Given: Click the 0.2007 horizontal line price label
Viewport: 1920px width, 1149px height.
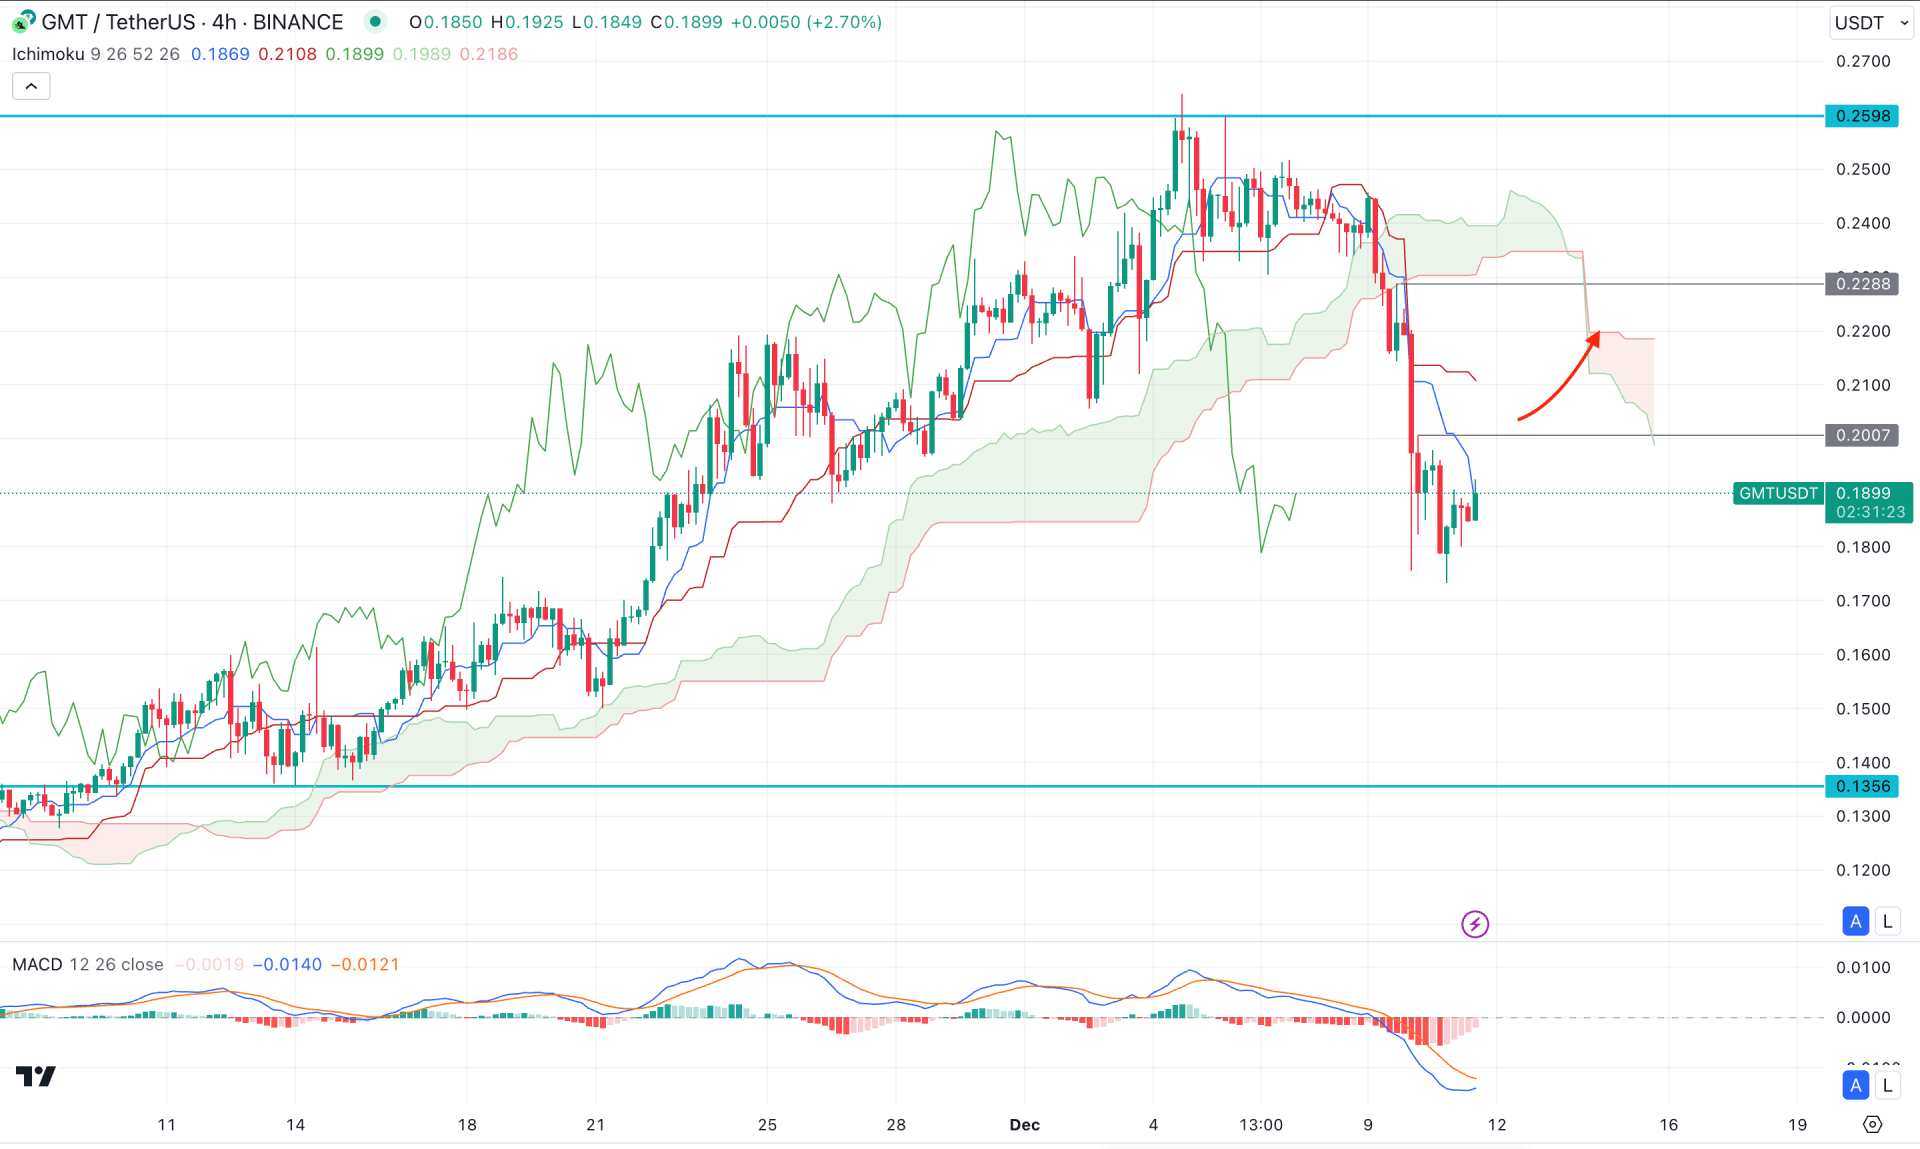Looking at the screenshot, I should [x=1862, y=435].
